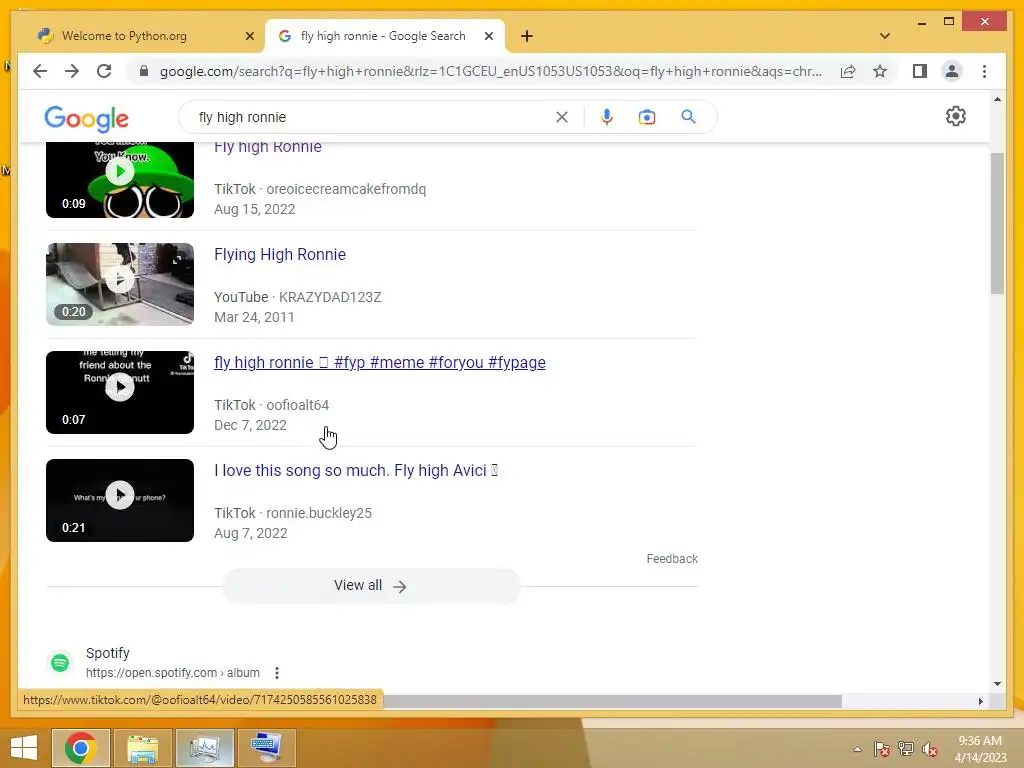
Task: Open the taskbar clock 9:36 AM
Action: tap(980, 749)
